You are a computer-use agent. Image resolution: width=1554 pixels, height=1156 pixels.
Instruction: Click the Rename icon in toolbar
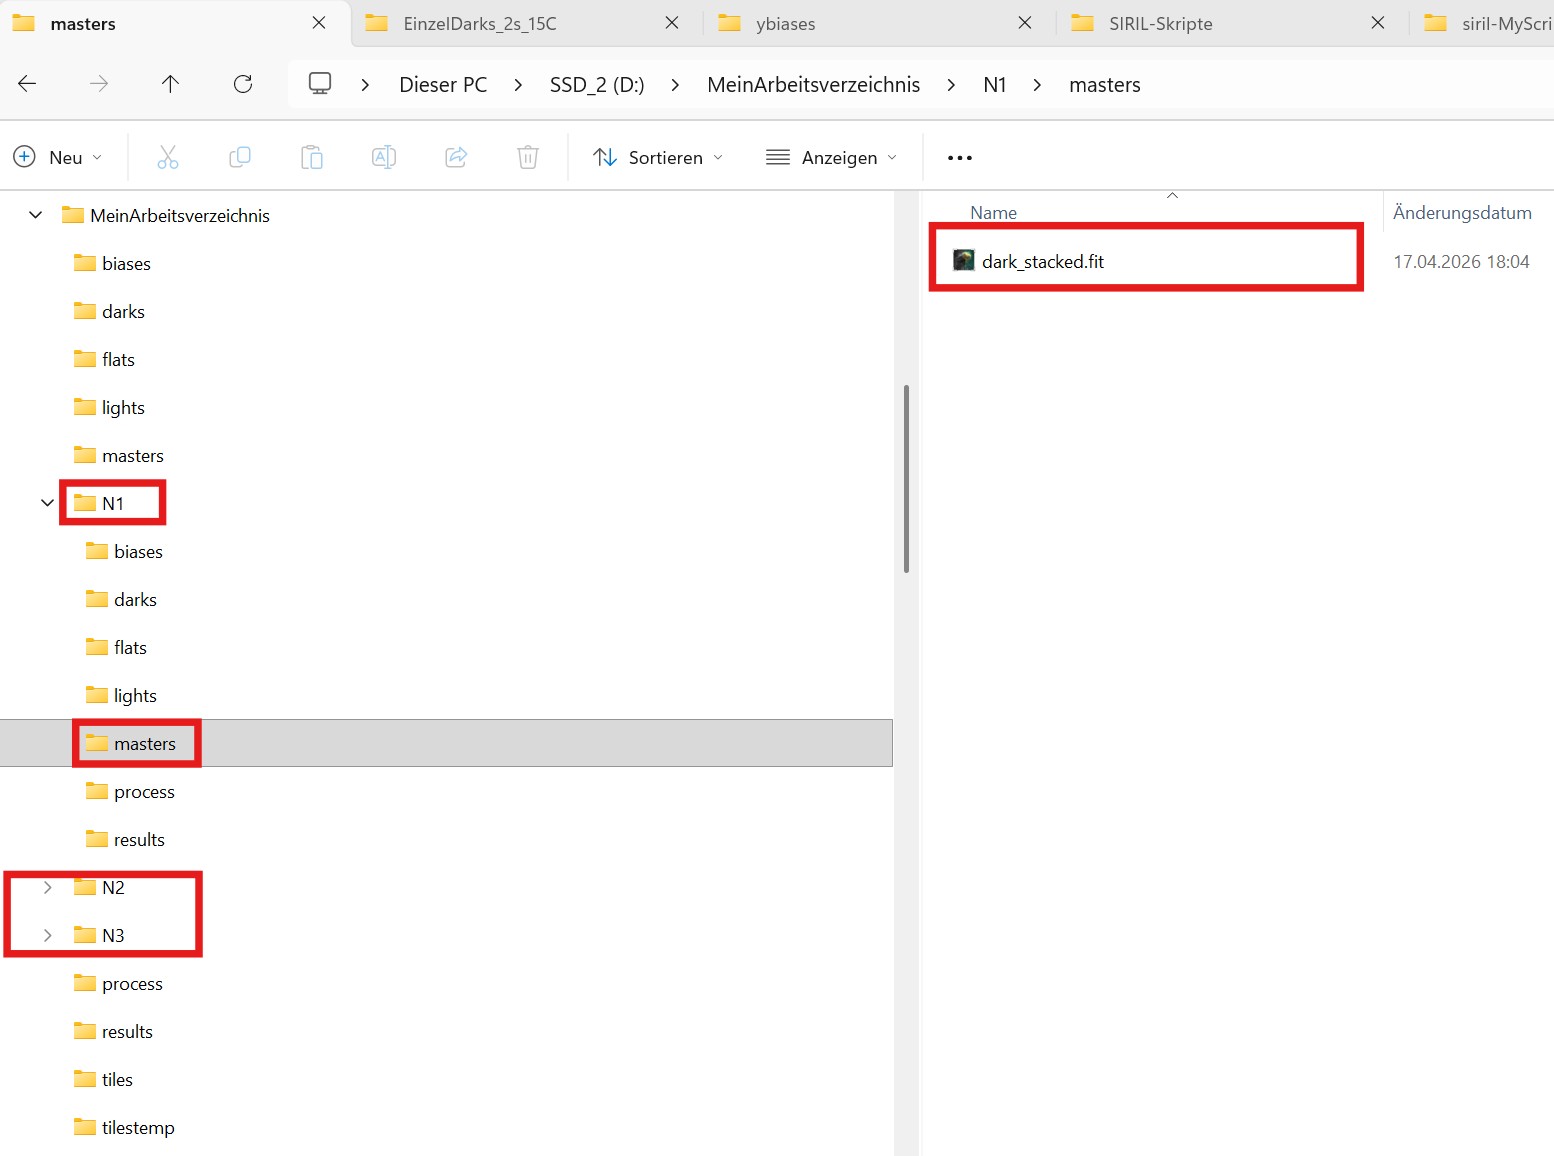coord(384,157)
